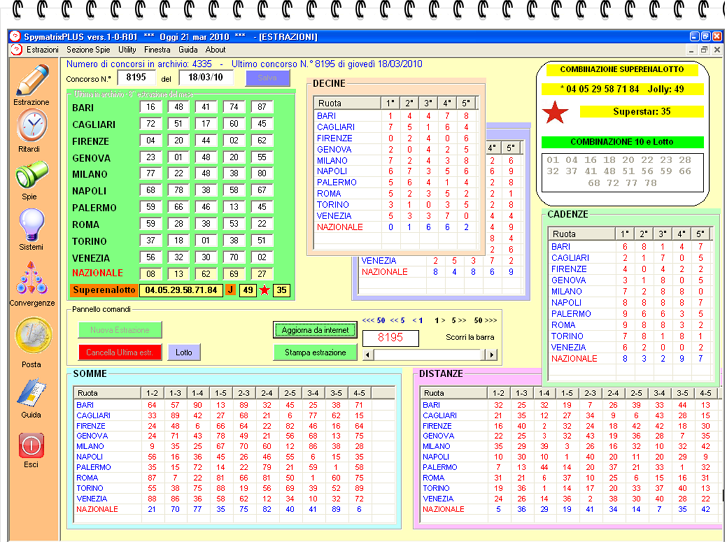The width and height of the screenshot is (727, 542).
Task: Open the Estrazioni menu
Action: coord(42,50)
